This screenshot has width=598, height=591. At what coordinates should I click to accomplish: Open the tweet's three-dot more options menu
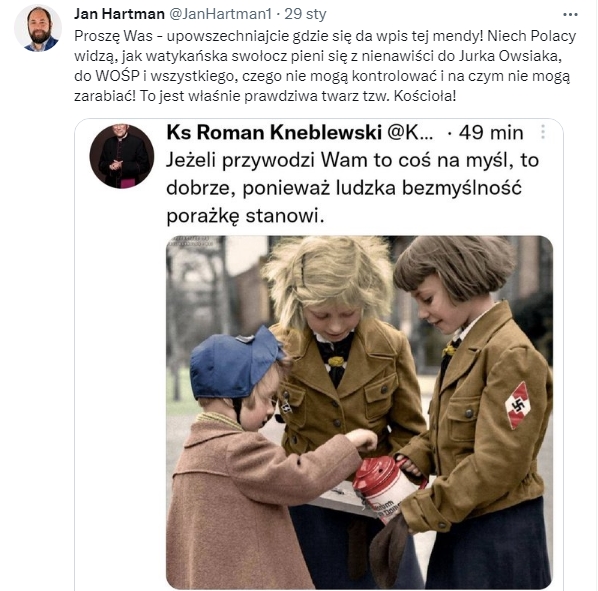click(570, 15)
